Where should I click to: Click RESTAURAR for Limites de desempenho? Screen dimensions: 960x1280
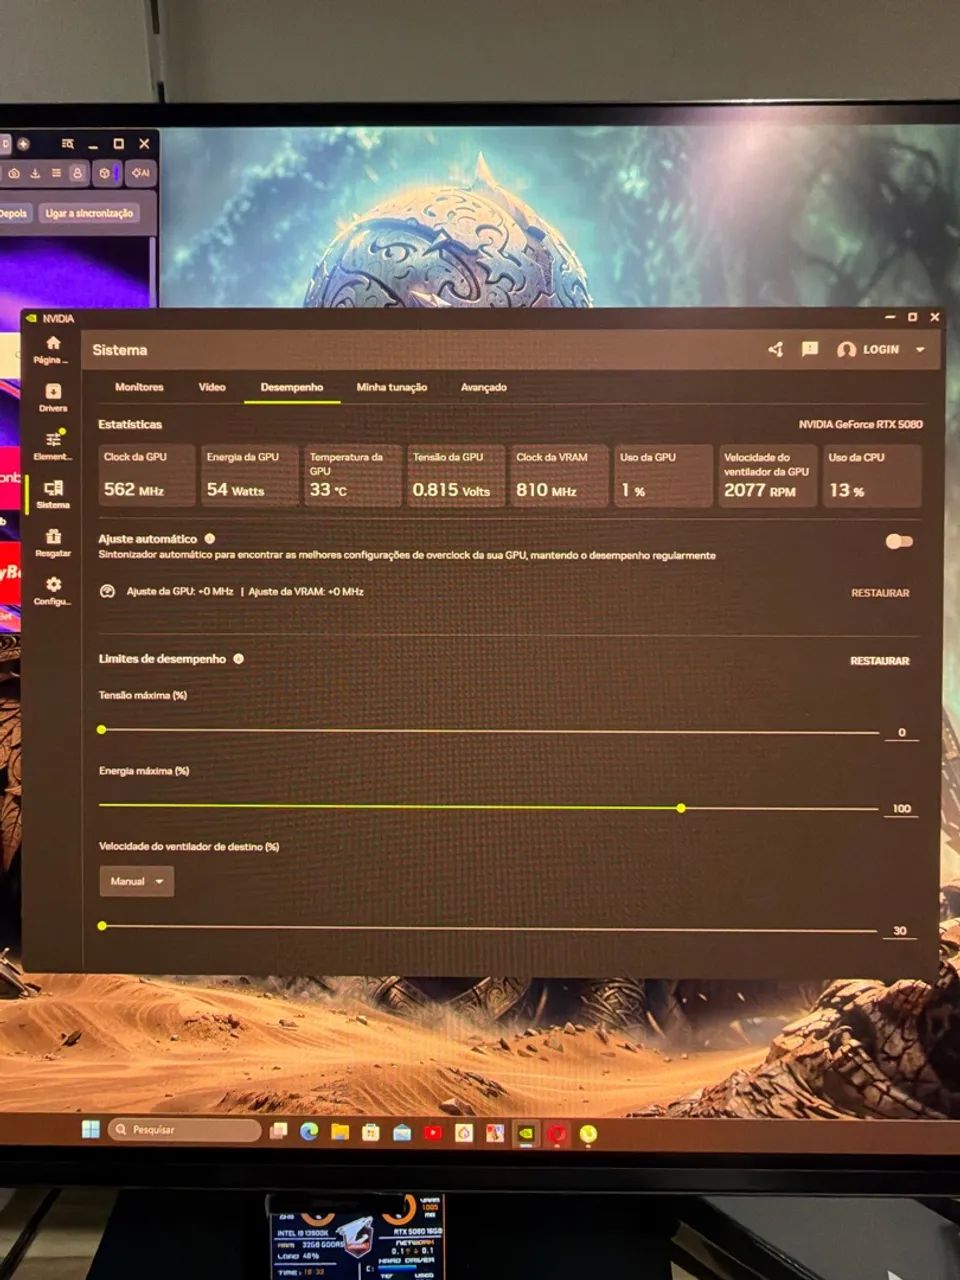[x=880, y=661]
